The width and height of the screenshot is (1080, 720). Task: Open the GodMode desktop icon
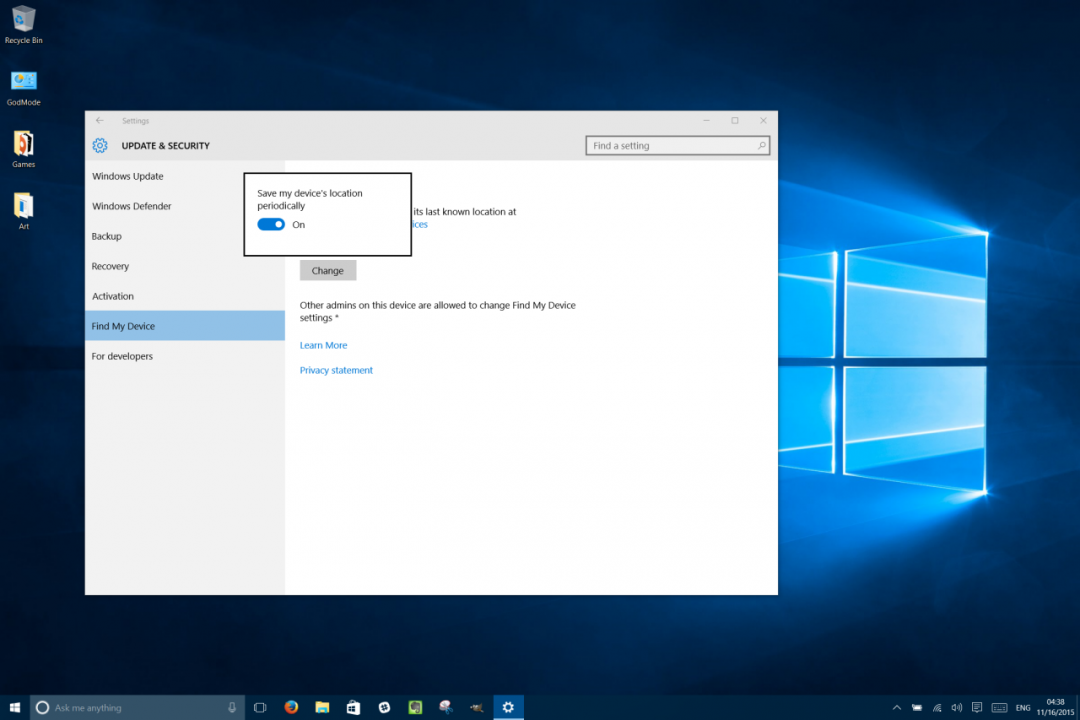(x=23, y=88)
